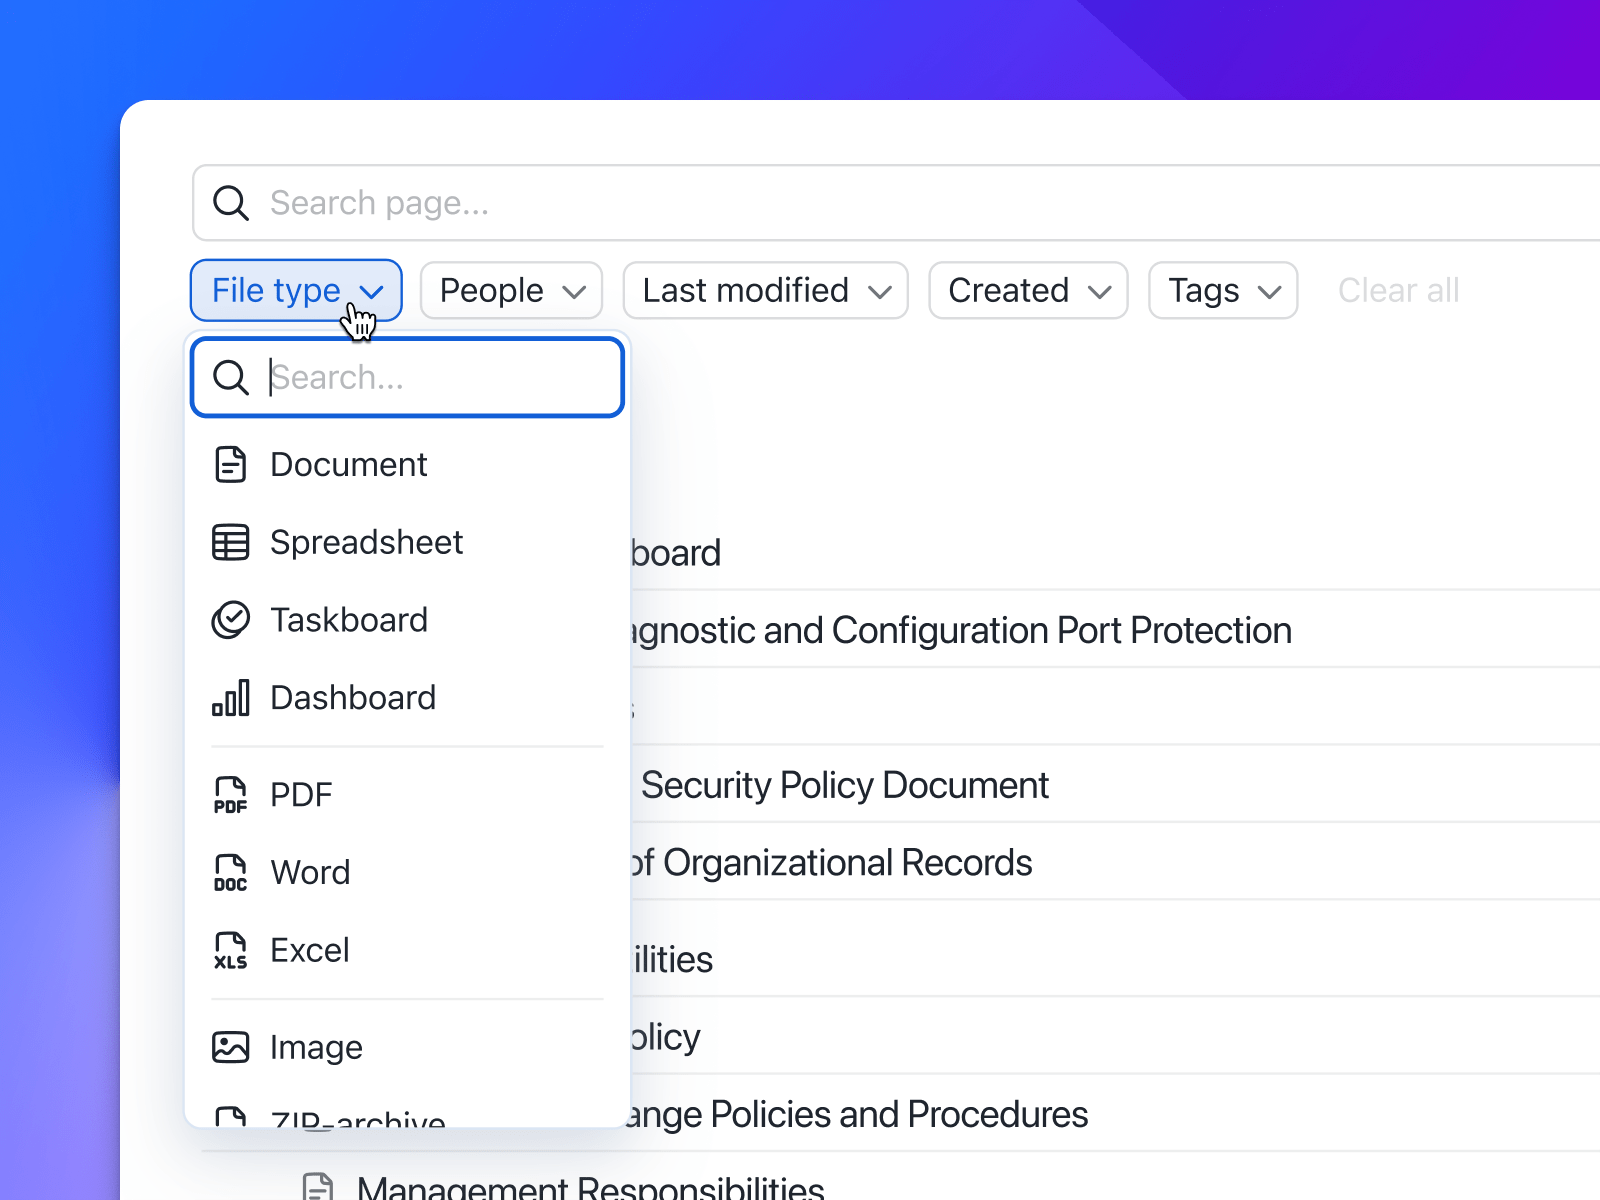1600x1200 pixels.
Task: Click into the Search page field
Action: pyautogui.click(x=900, y=203)
